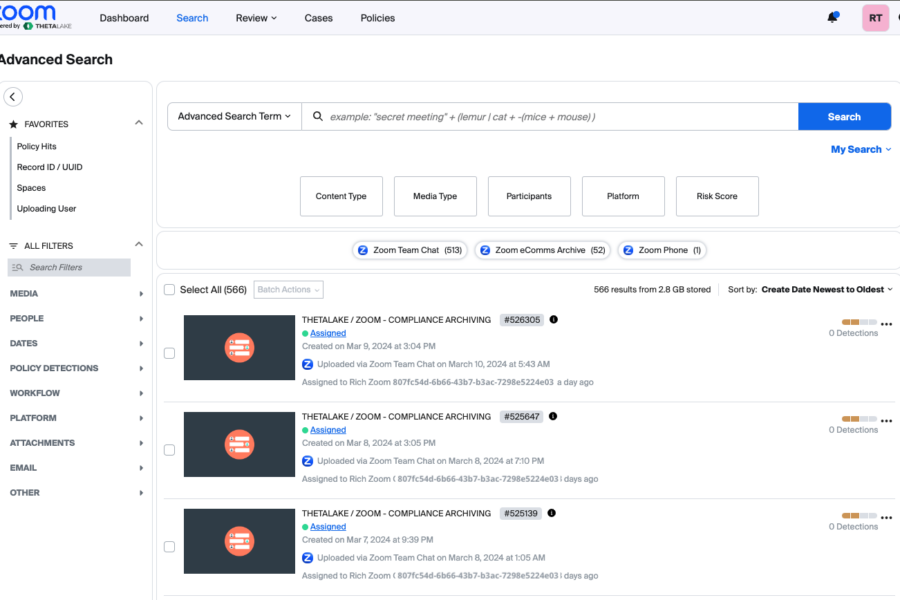
Task: Open the Review menu
Action: pyautogui.click(x=256, y=18)
